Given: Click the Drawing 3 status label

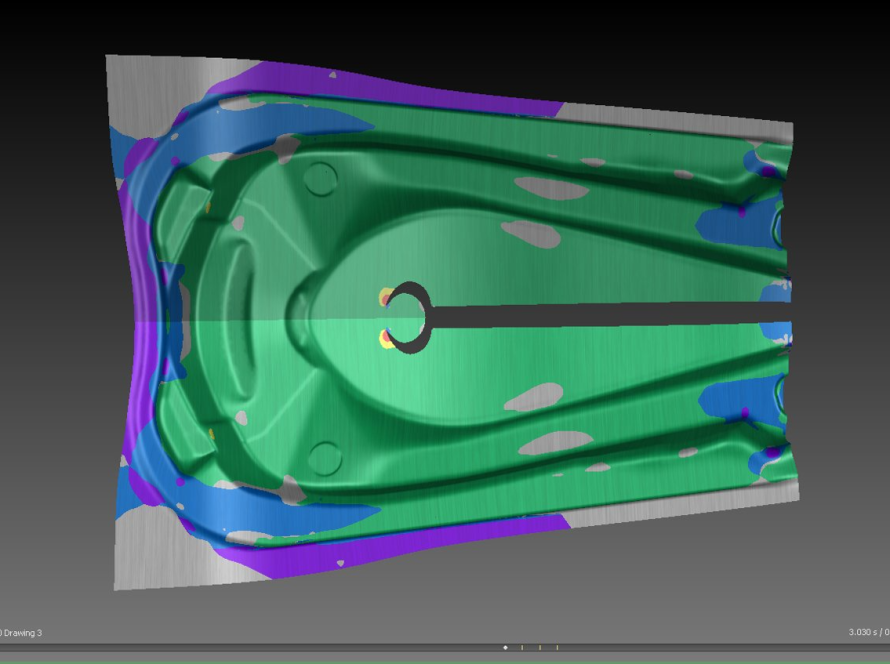Looking at the screenshot, I should (21, 633).
